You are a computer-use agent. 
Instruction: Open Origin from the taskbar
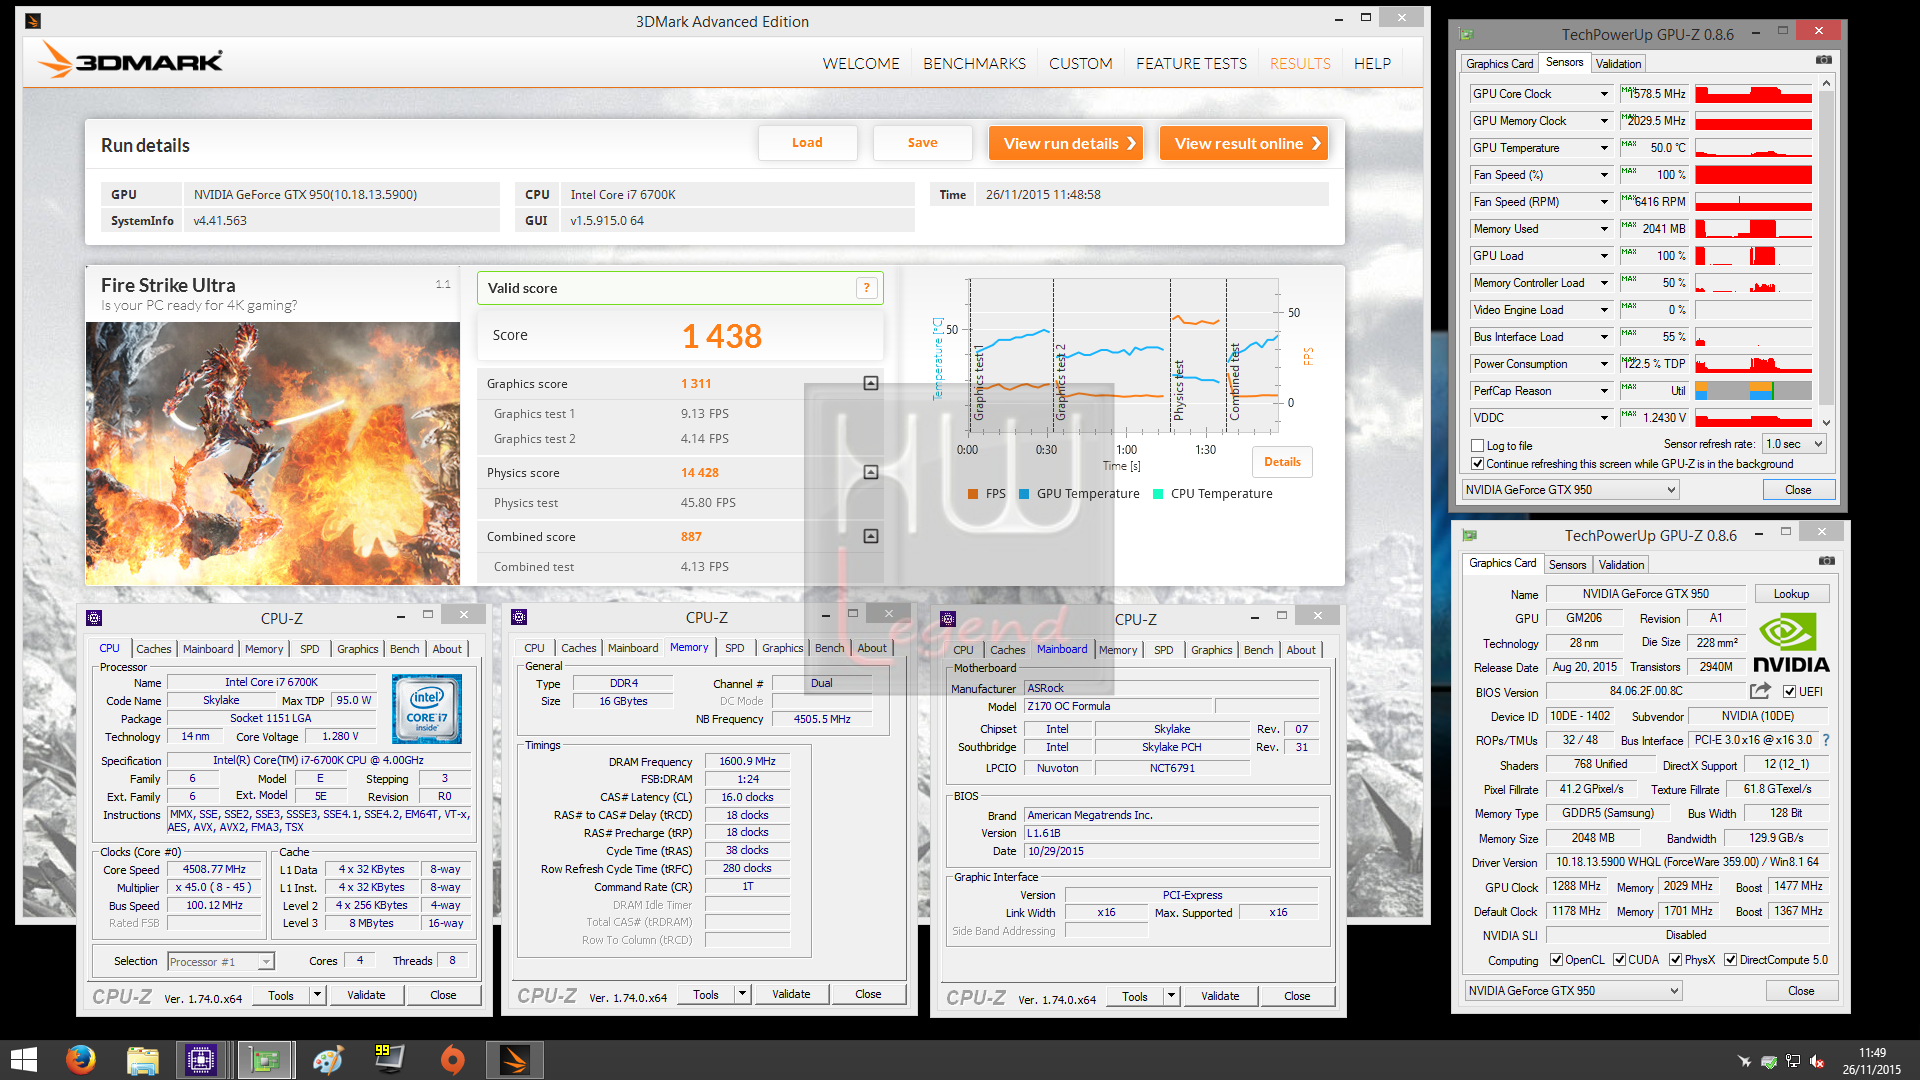click(x=452, y=1059)
